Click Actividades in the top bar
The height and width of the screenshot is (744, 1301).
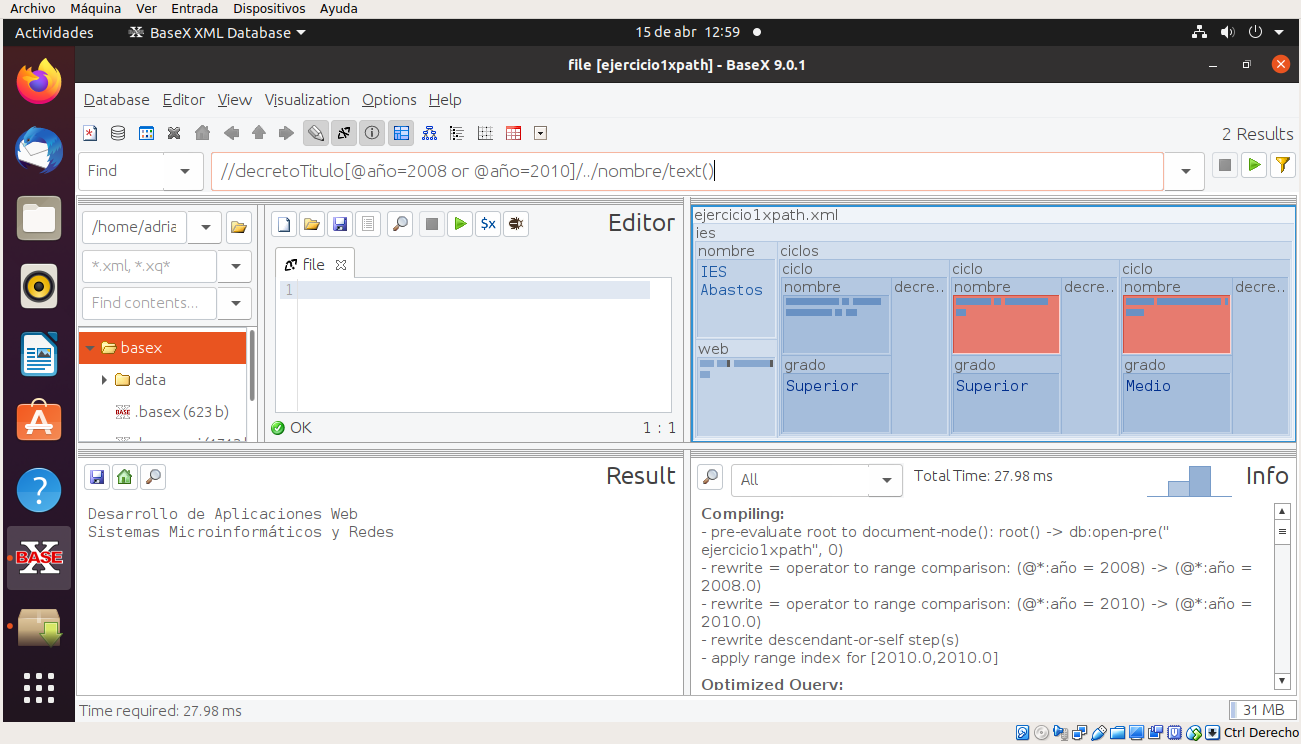(x=54, y=32)
